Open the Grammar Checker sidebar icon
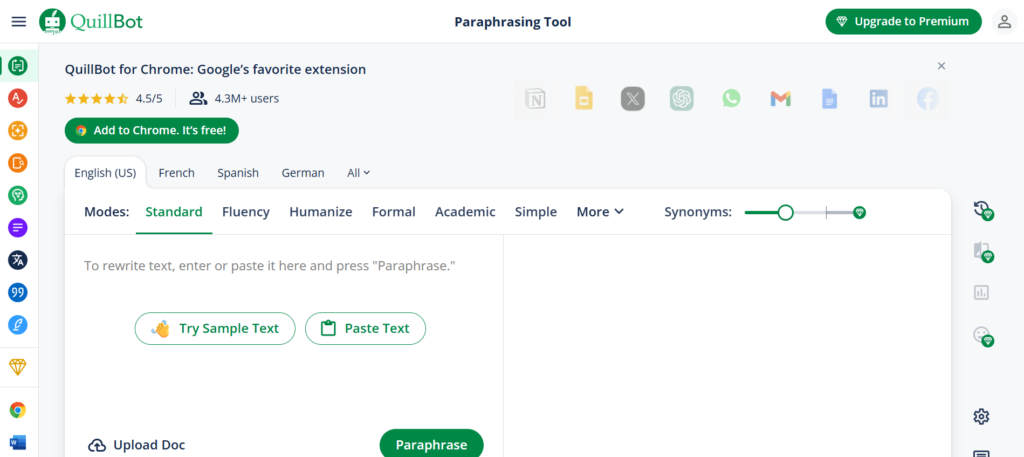The width and height of the screenshot is (1024, 457). (18, 99)
